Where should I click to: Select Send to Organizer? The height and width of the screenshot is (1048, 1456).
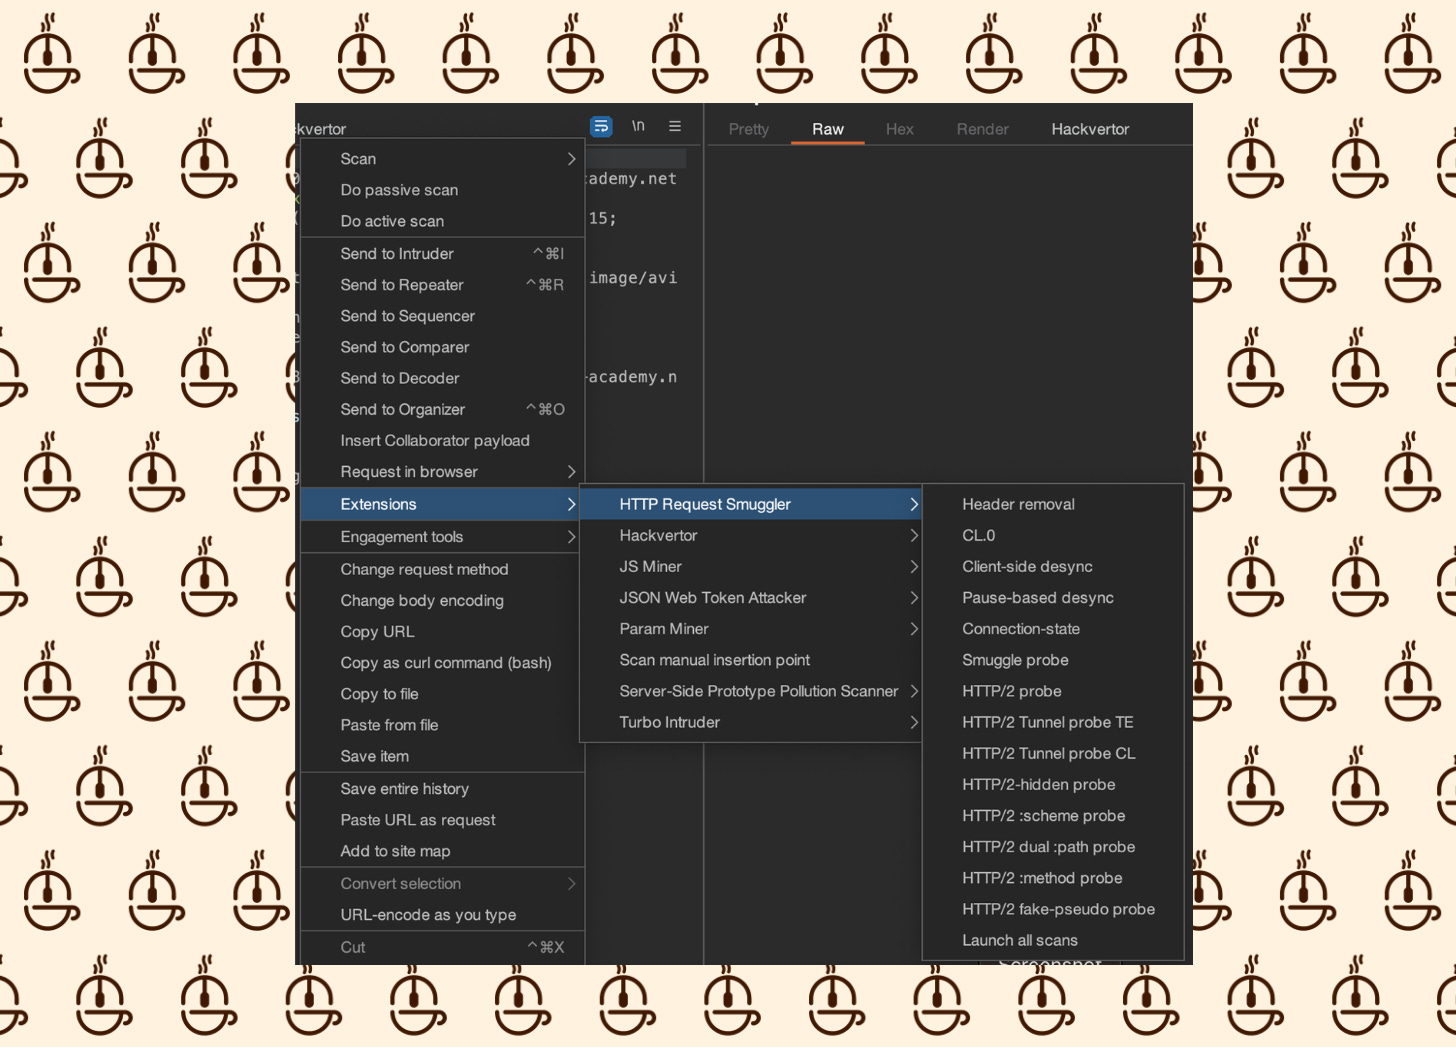point(443,409)
